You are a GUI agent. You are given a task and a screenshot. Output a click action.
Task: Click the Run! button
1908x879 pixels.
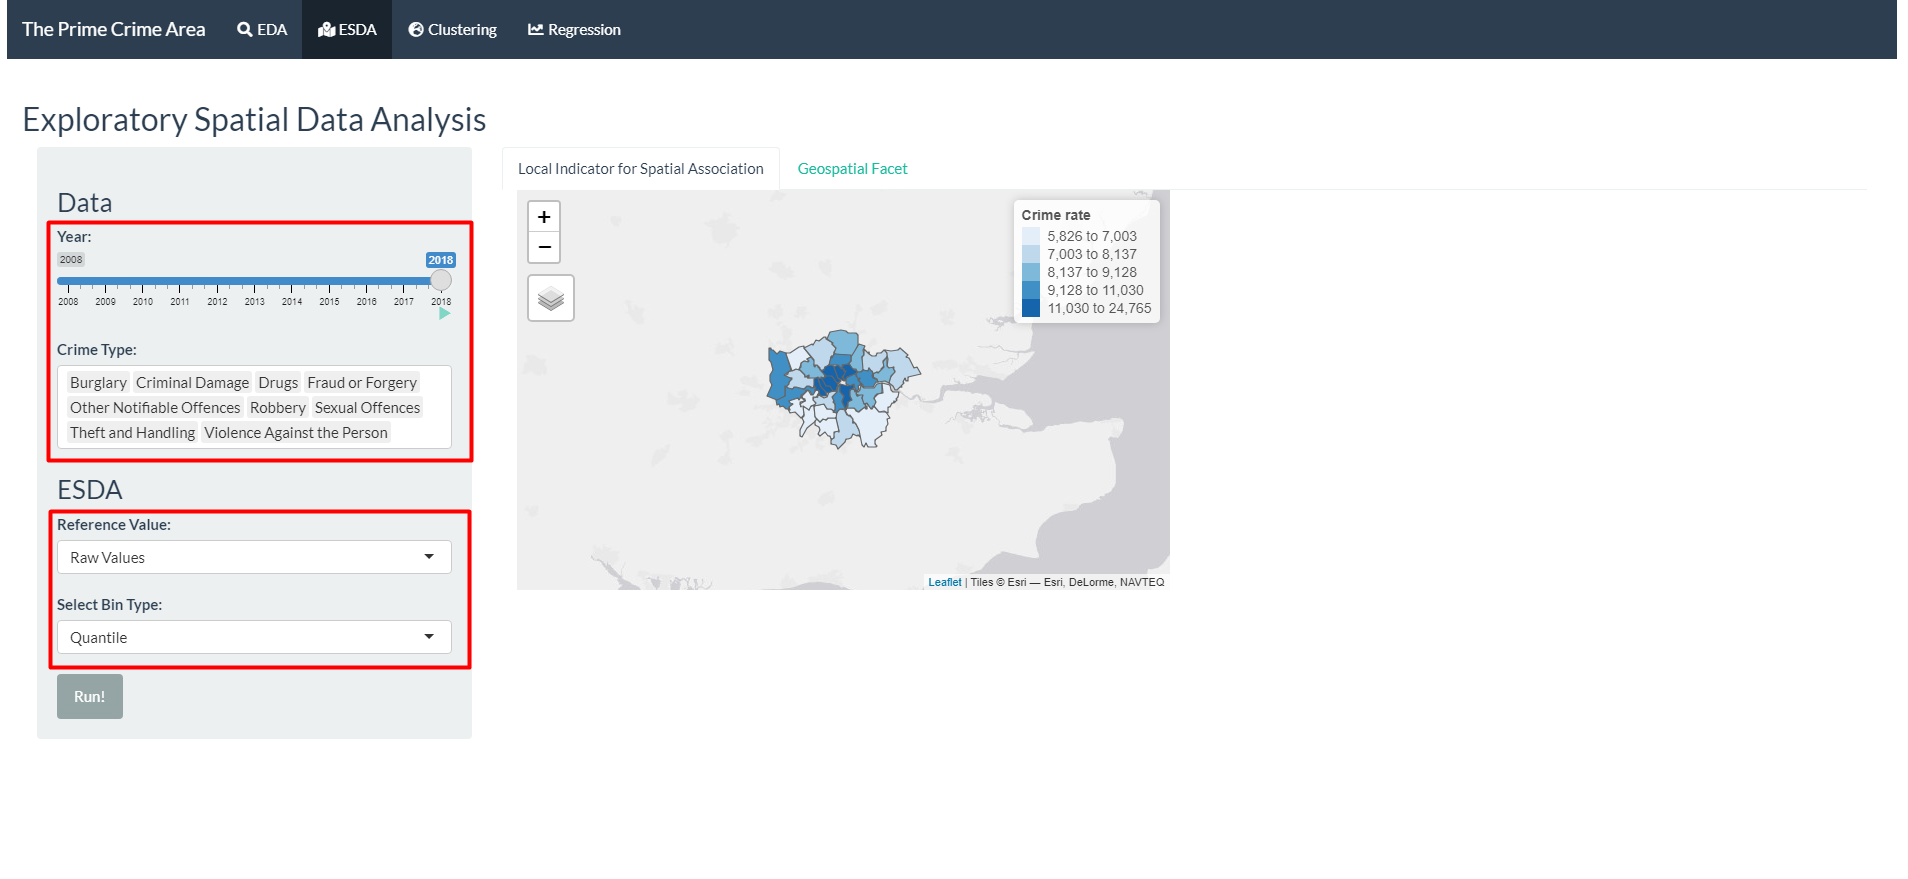pyautogui.click(x=90, y=696)
